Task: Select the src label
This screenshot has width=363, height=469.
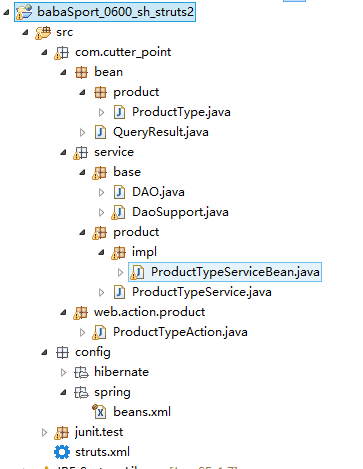Action: coord(65,33)
